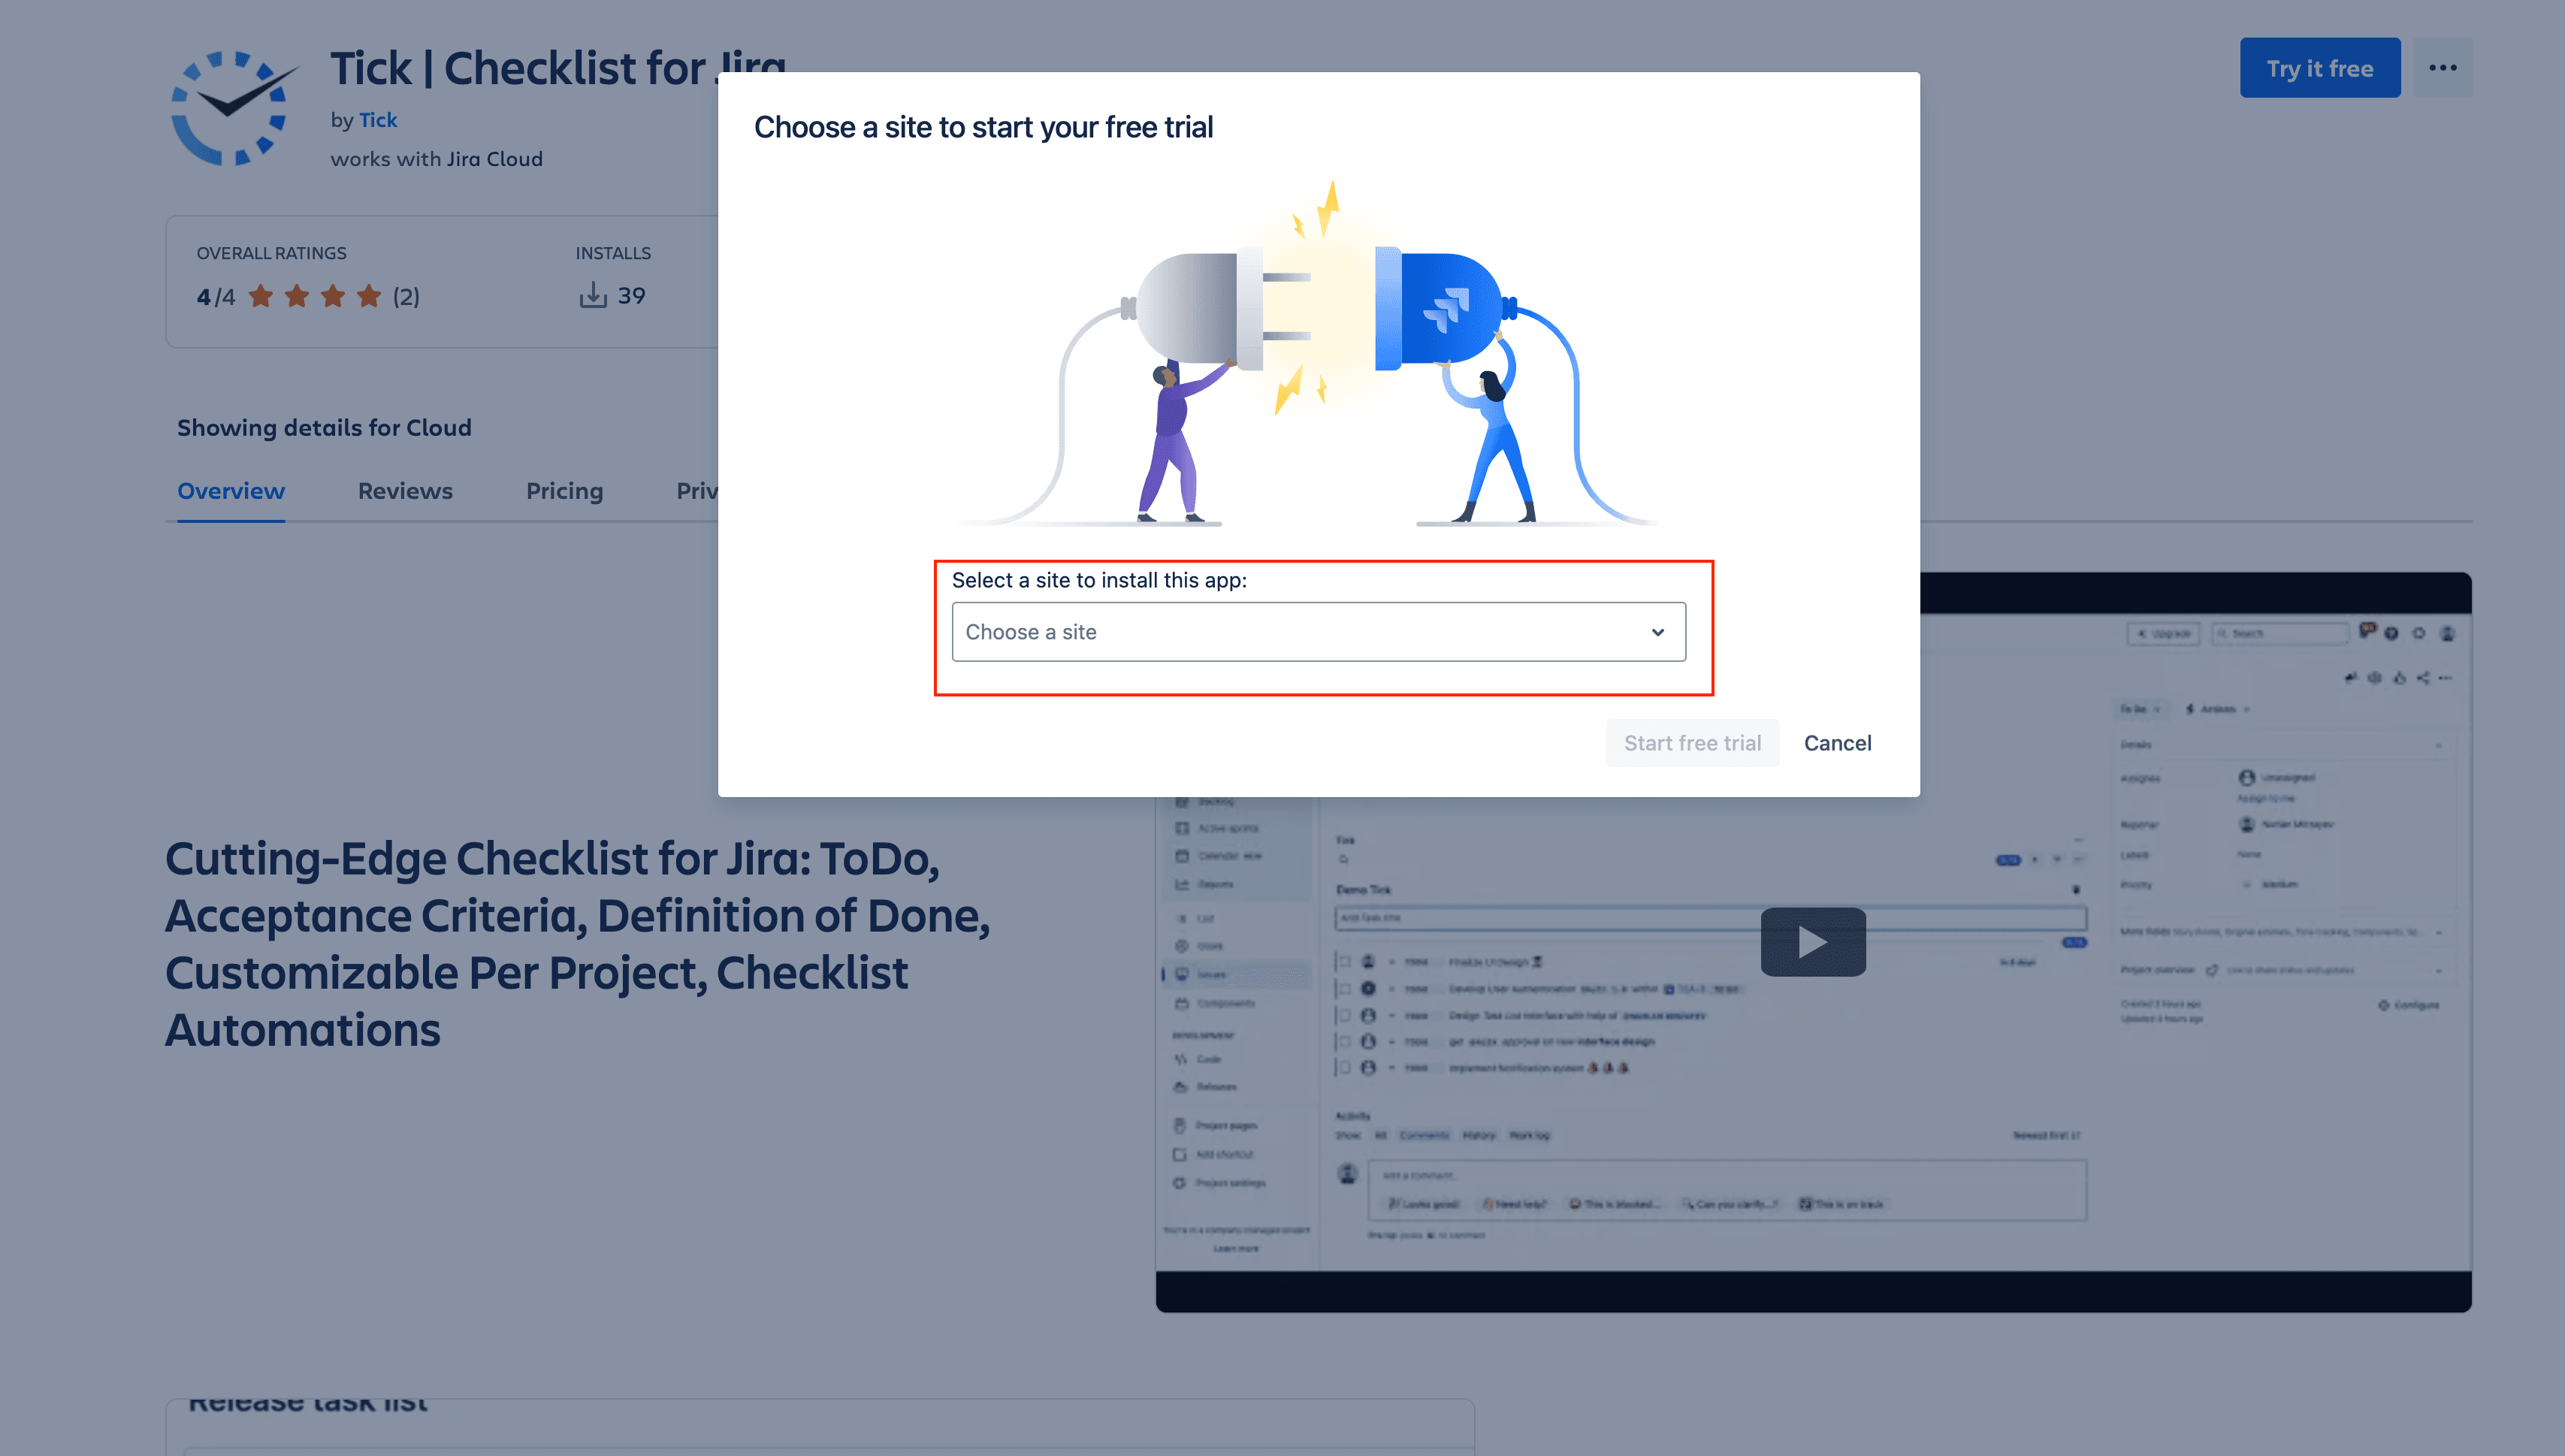Click 'Showing details for Cloud' text
This screenshot has width=2565, height=1456.
[x=324, y=428]
